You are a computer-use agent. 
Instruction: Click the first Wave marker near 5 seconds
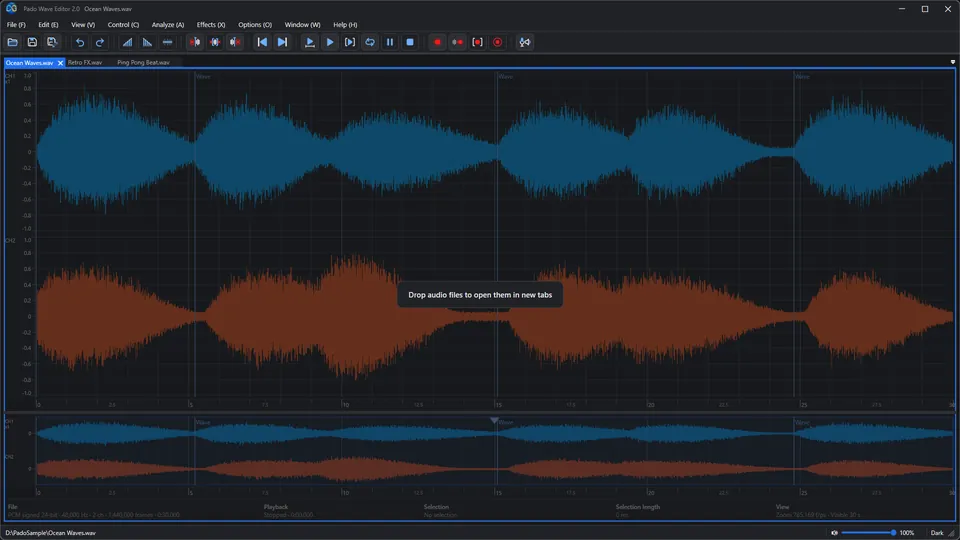203,77
